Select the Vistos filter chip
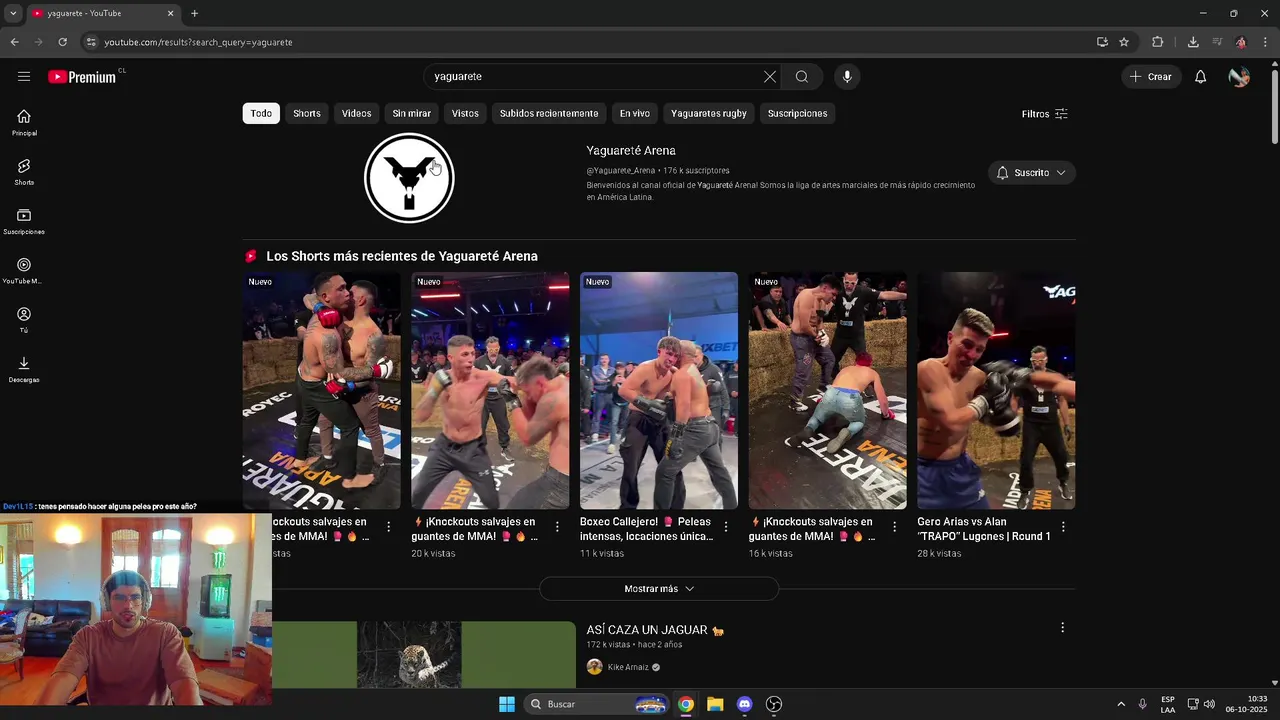The width and height of the screenshot is (1280, 720). coord(465,113)
